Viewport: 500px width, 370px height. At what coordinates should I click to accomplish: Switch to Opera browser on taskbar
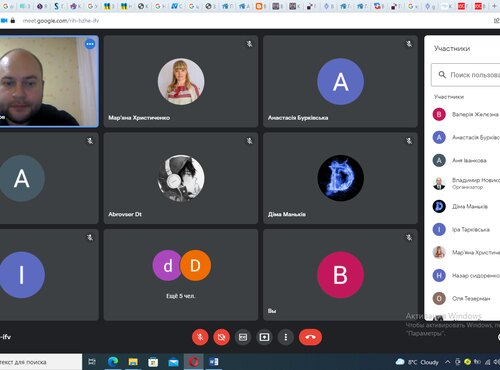click(x=194, y=362)
